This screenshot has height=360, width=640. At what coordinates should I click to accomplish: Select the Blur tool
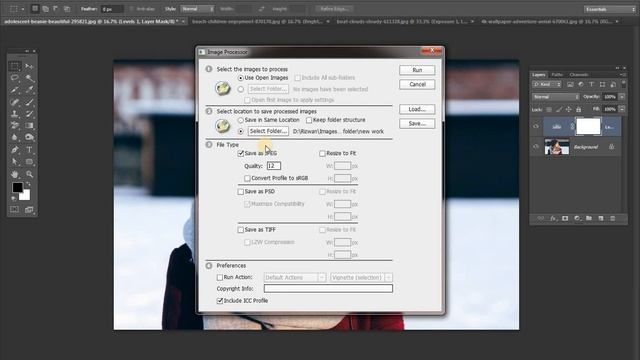point(15,138)
